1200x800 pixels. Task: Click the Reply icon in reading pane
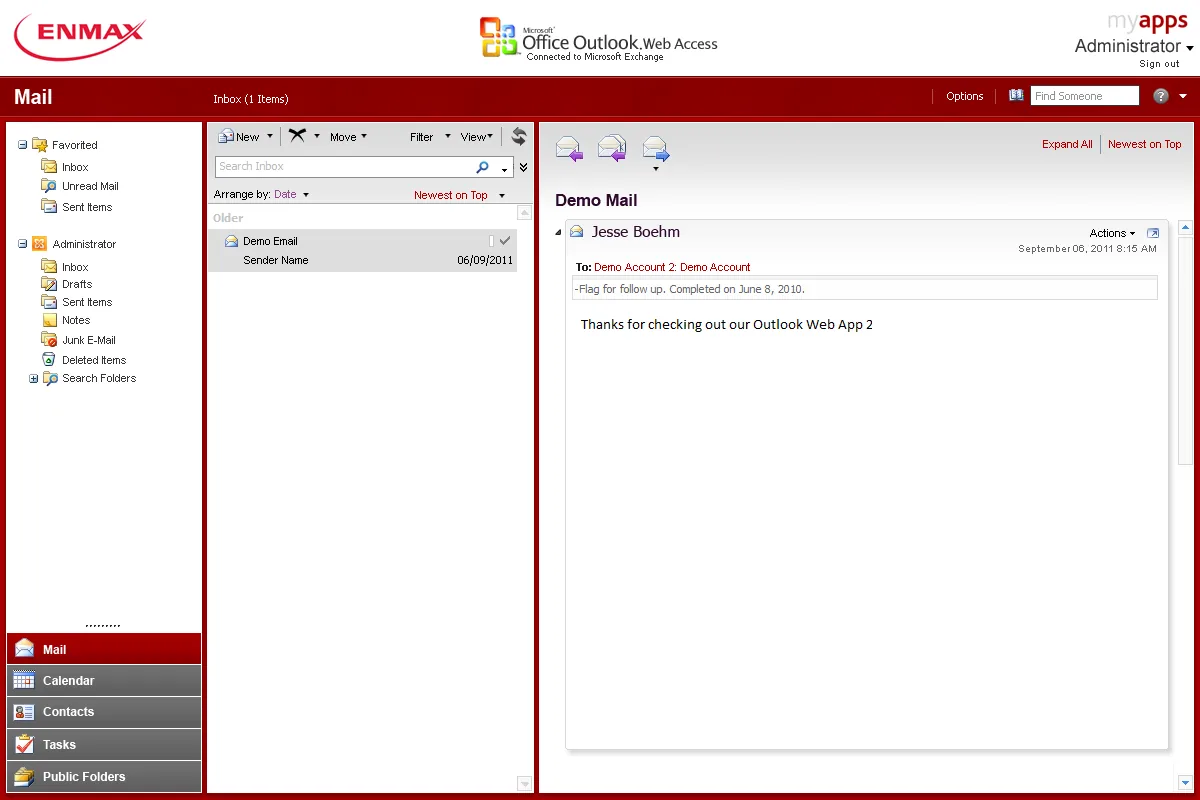point(568,149)
